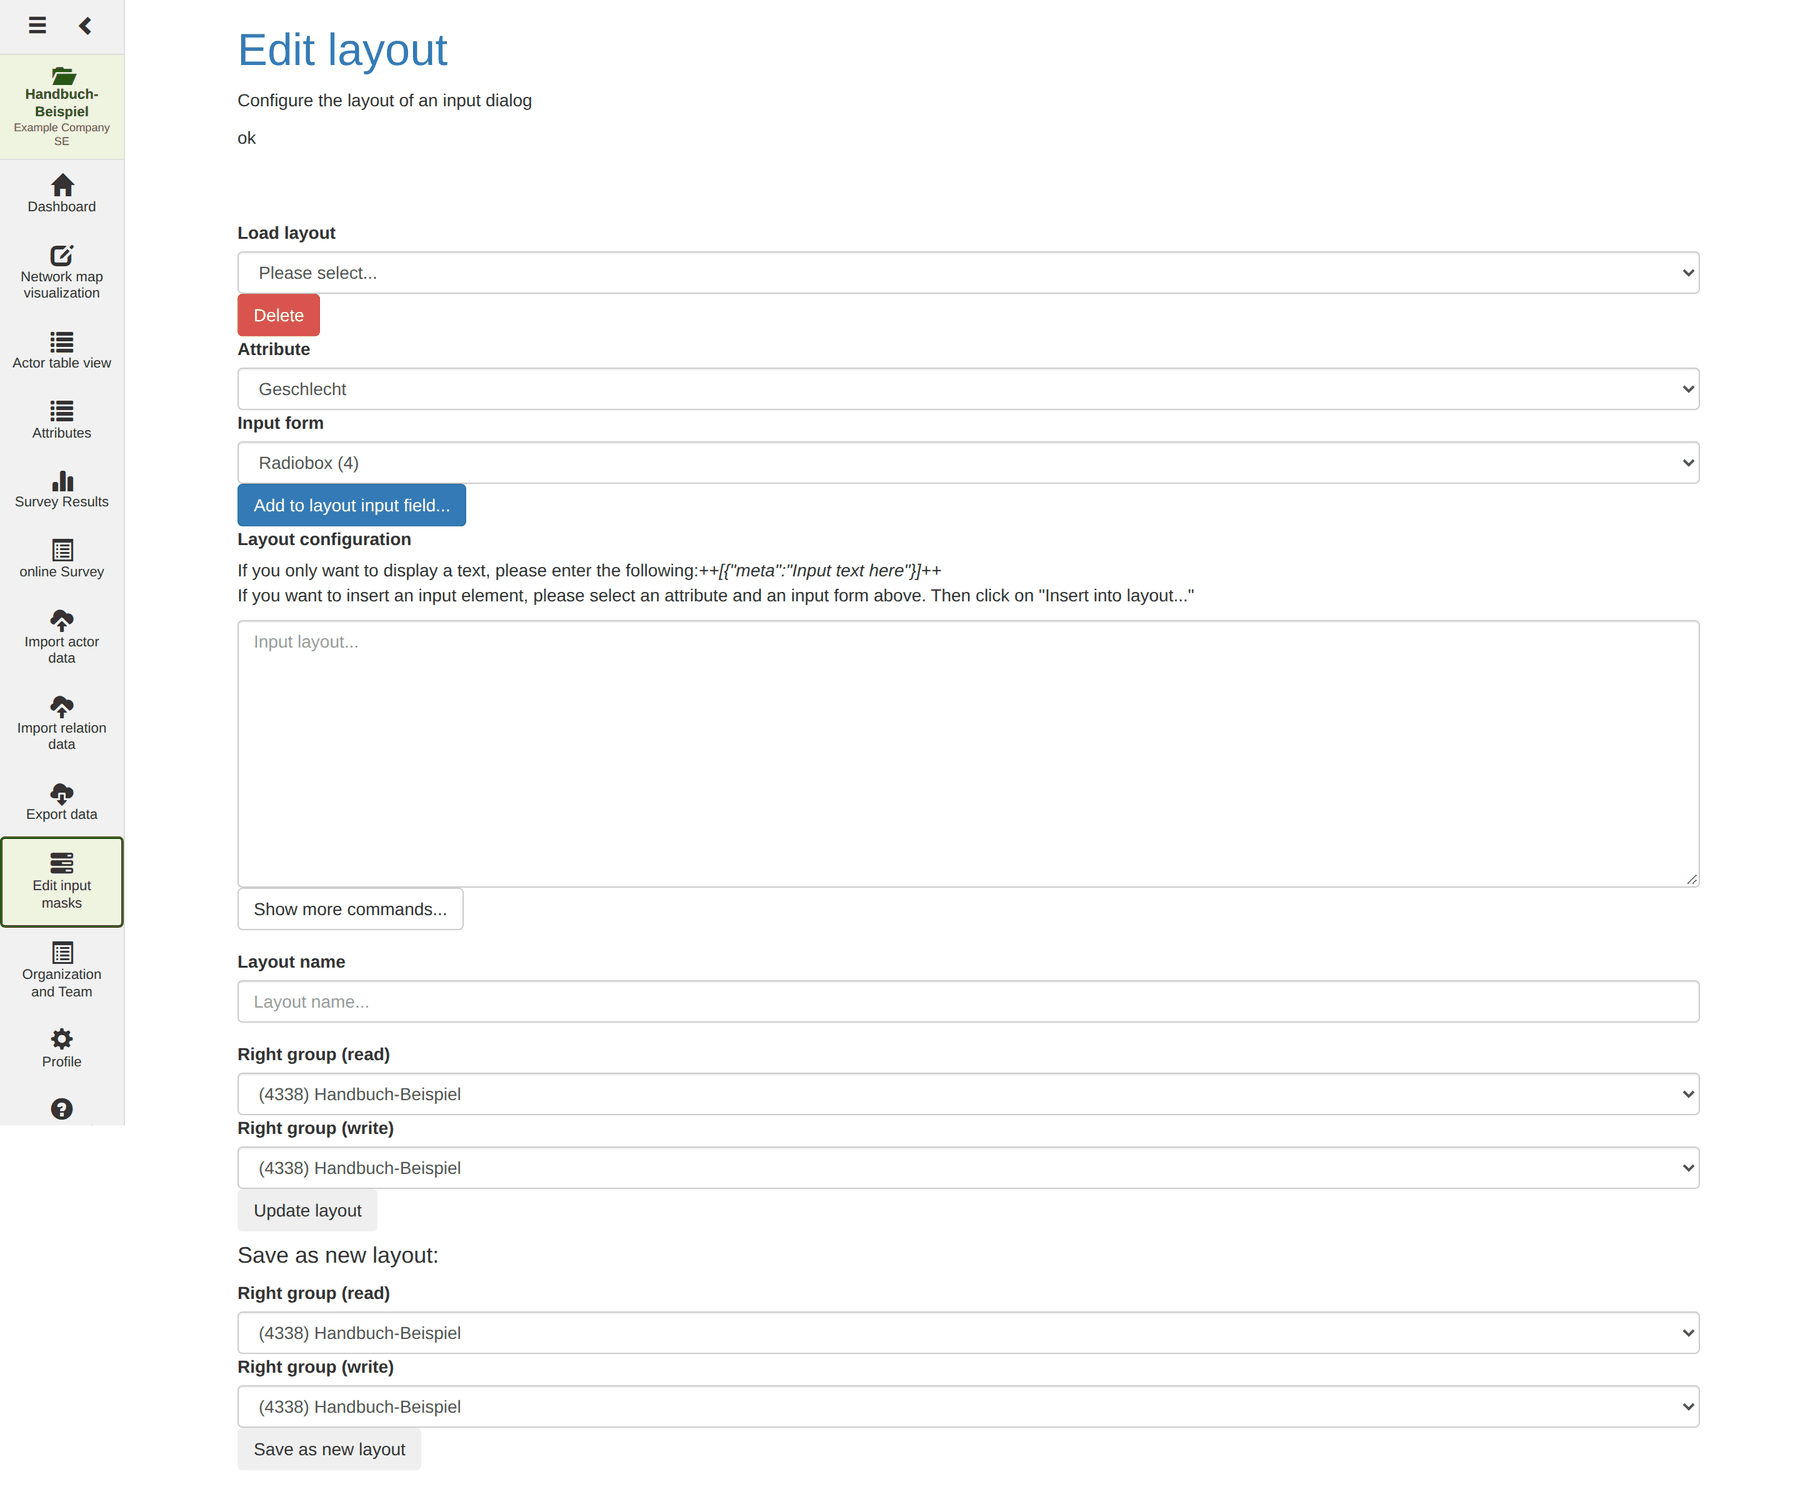Screen dimensions: 1800x1489
Task: Click Show more commands button
Action: coord(350,909)
